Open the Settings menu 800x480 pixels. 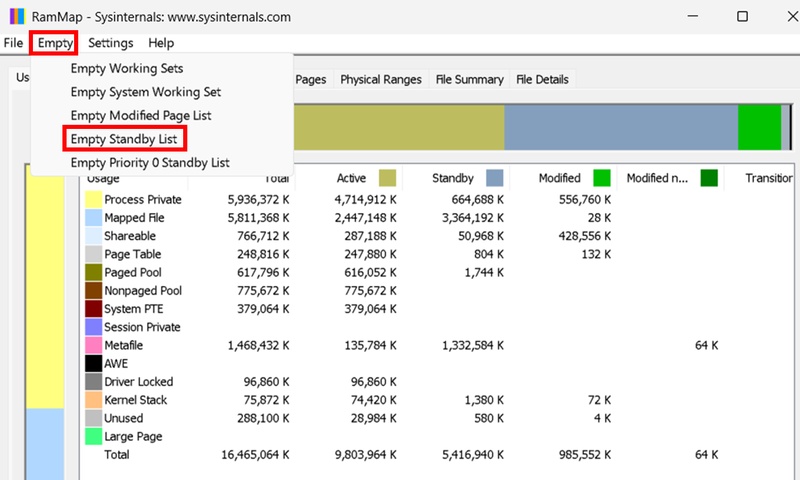[x=110, y=43]
